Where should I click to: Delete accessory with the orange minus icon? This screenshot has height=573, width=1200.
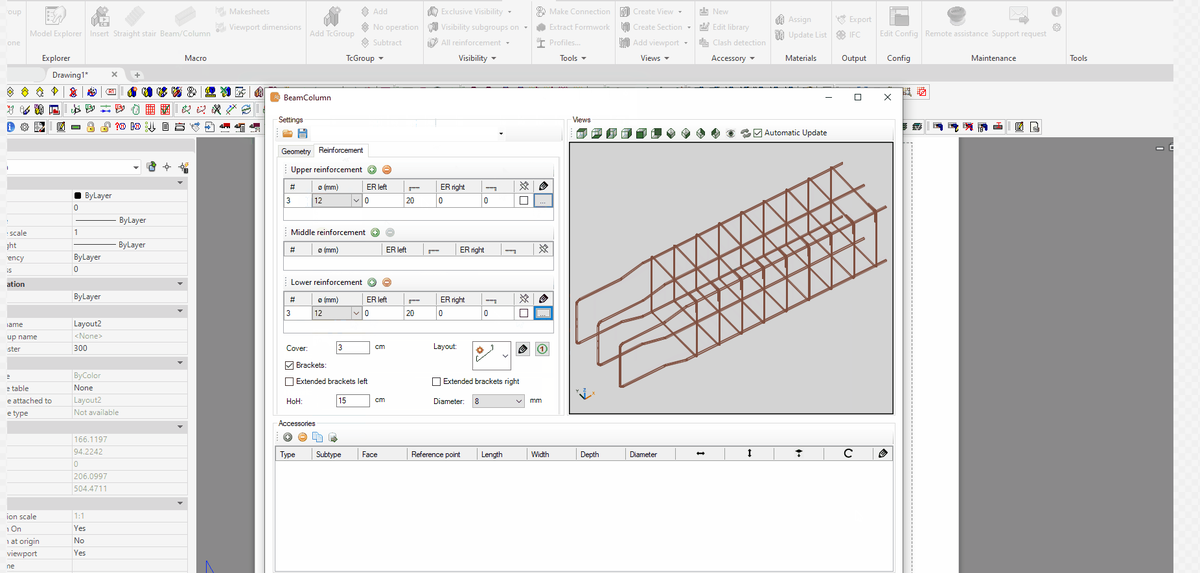(x=302, y=437)
